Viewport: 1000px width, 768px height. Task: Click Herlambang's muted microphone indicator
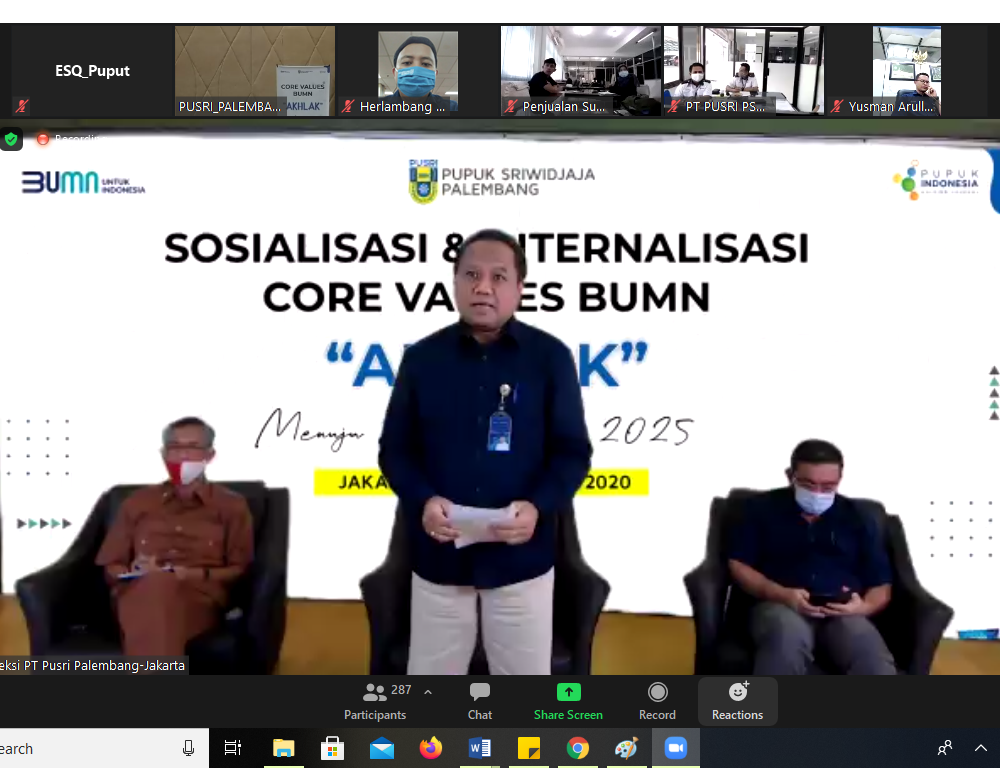tap(347, 106)
